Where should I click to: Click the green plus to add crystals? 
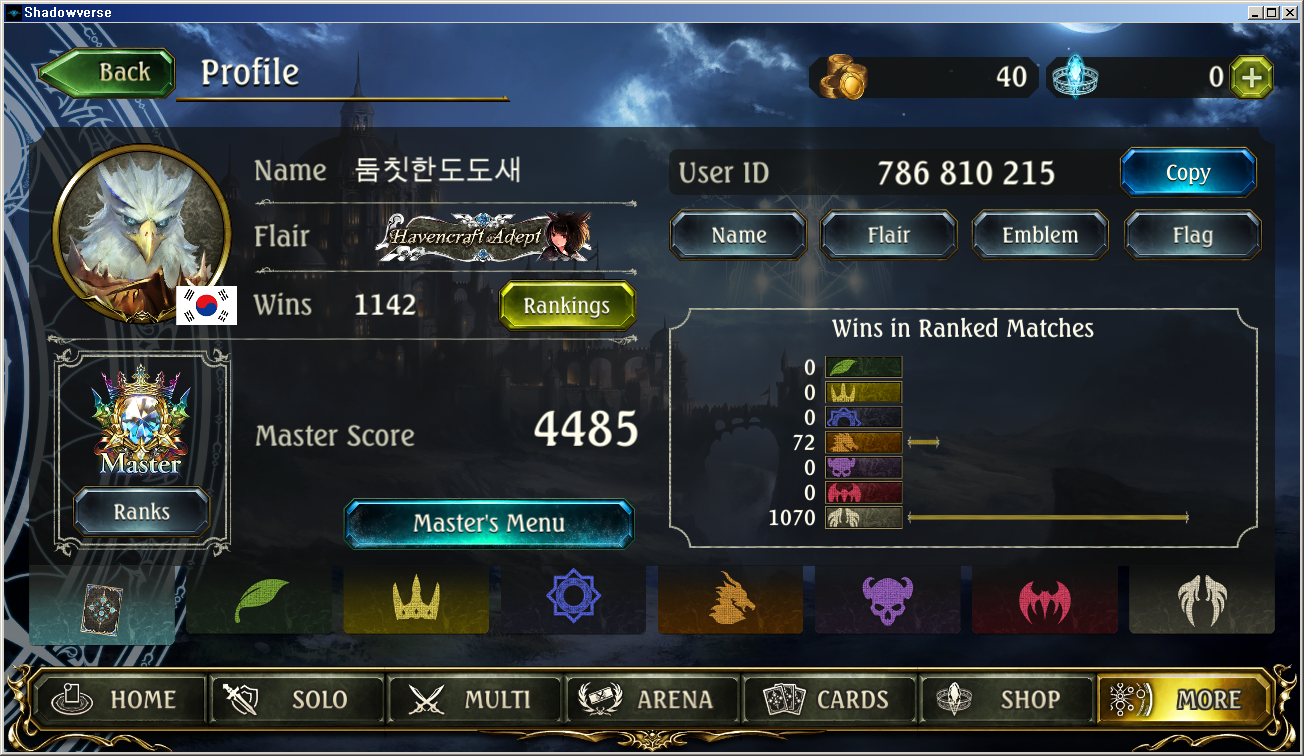point(1251,77)
